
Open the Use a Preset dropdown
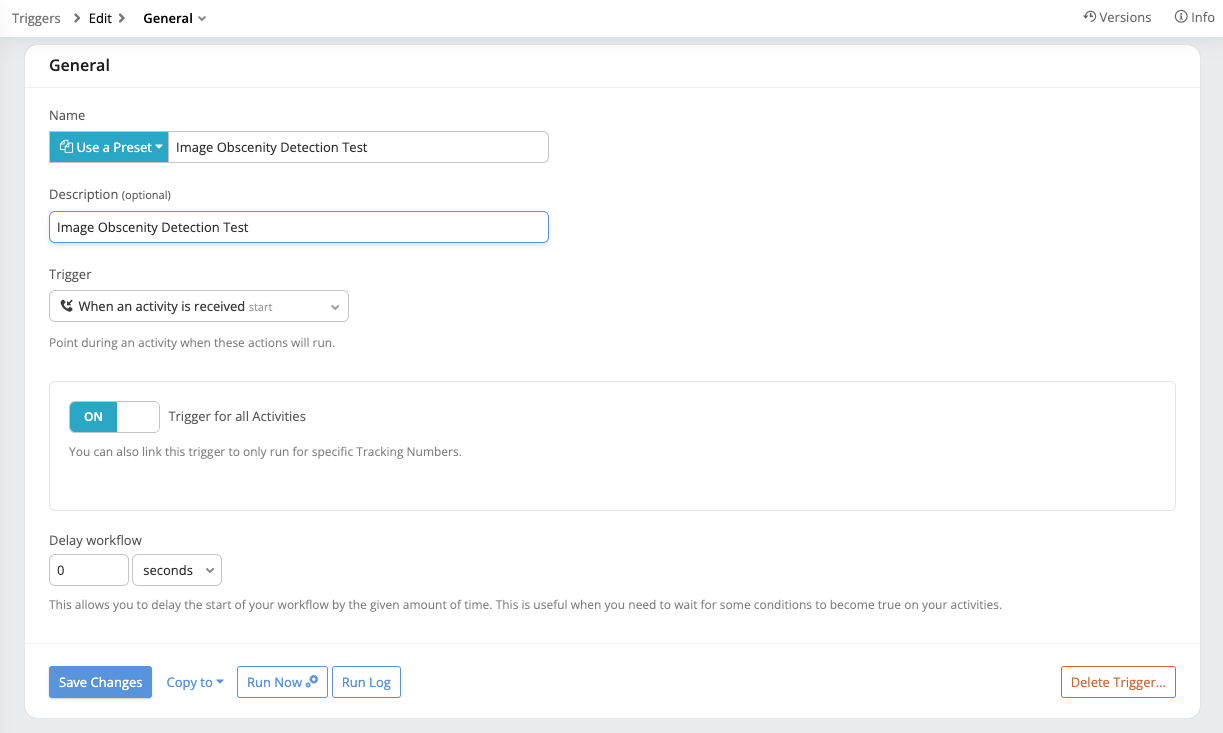coord(109,147)
